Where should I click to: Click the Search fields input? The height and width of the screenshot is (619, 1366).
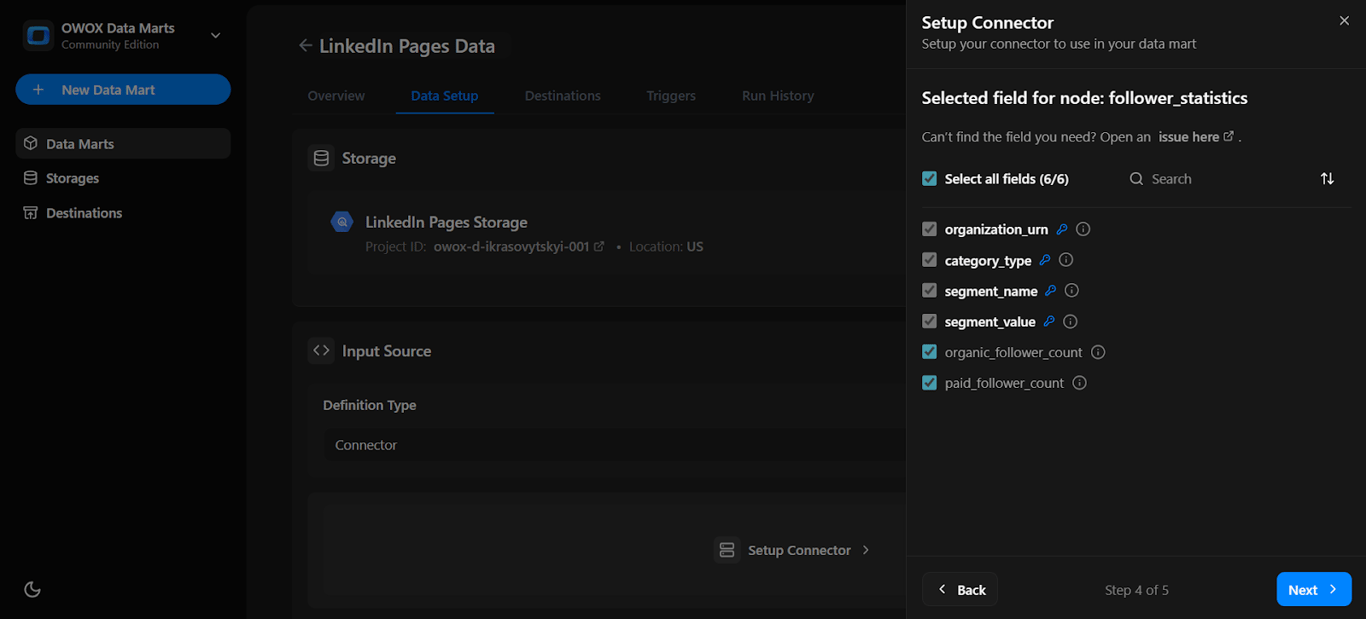[1210, 179]
